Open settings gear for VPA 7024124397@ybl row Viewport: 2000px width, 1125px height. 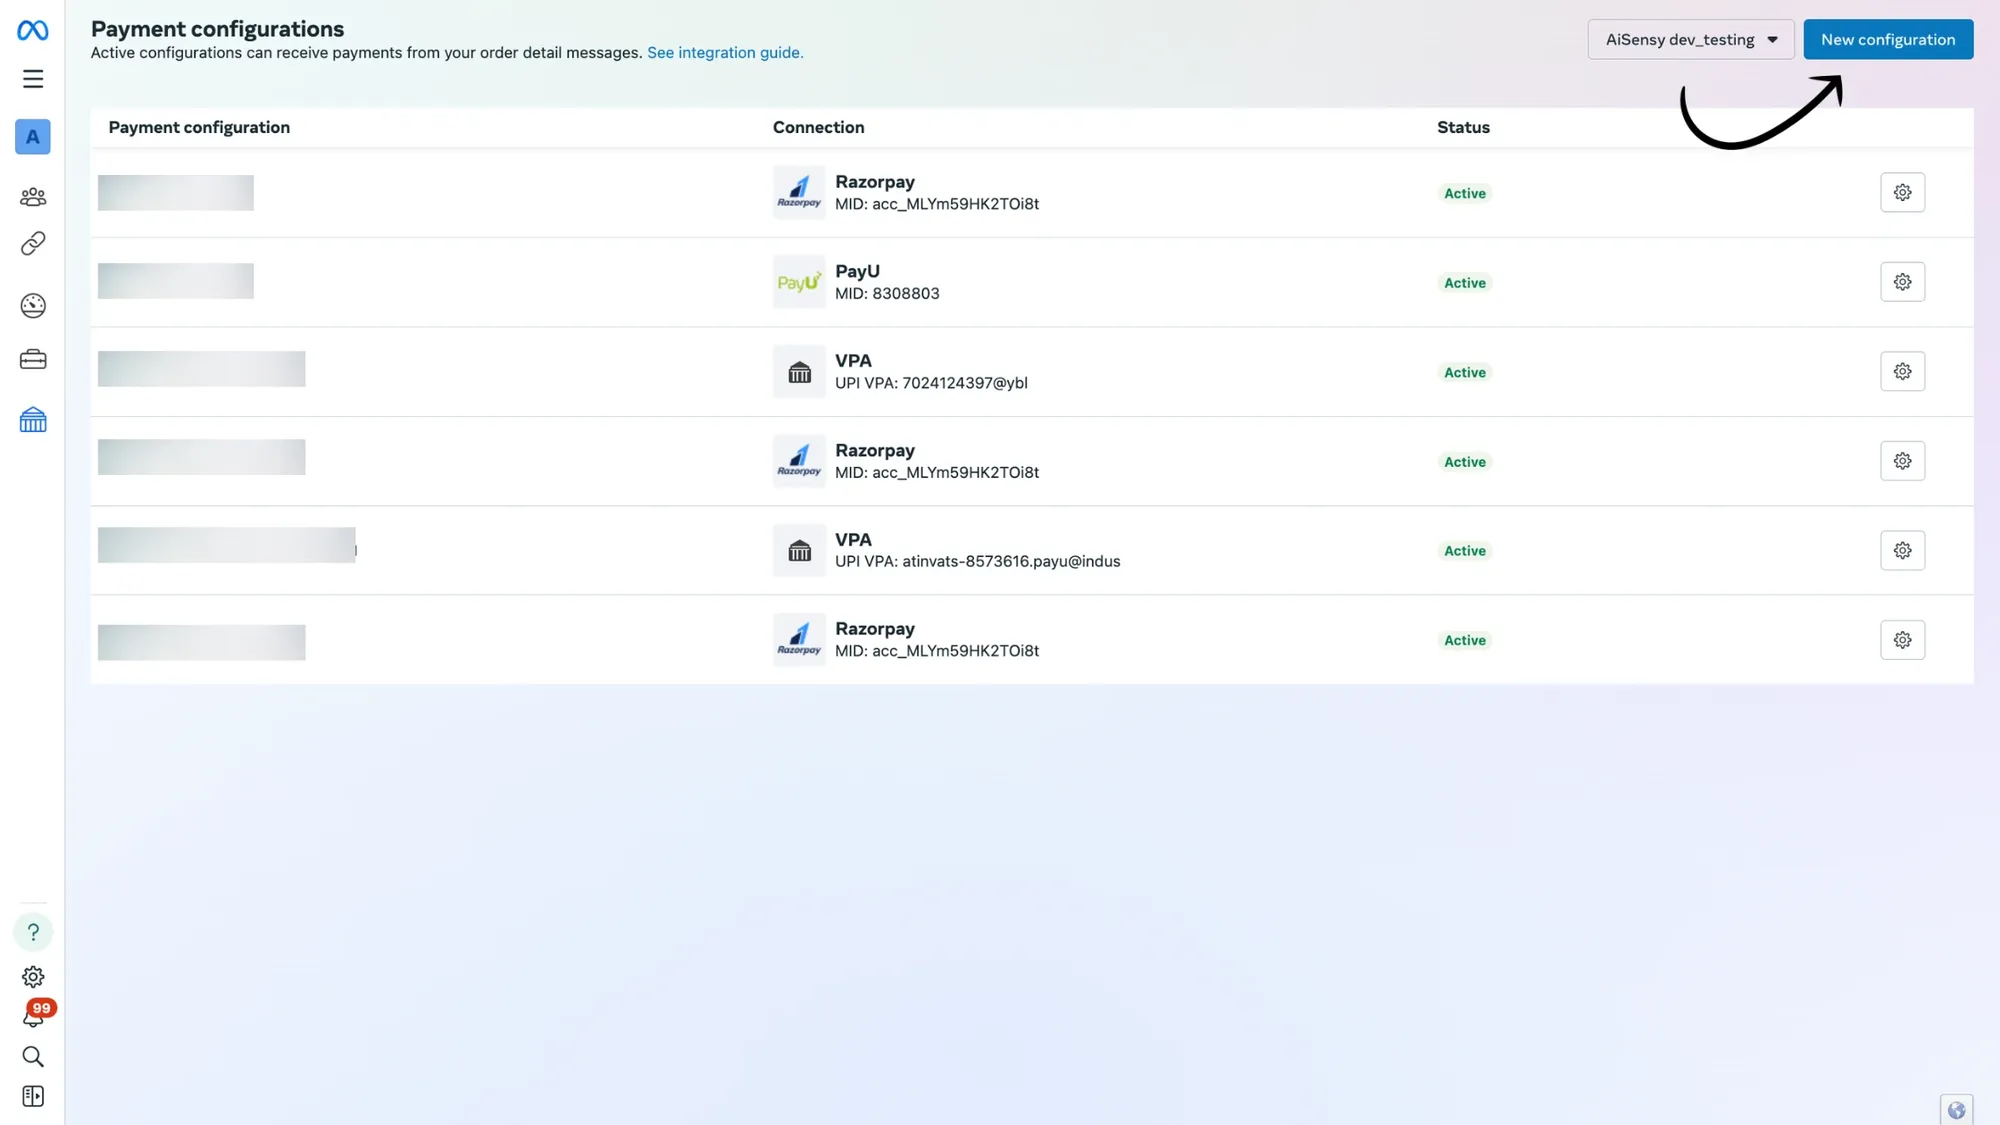click(x=1902, y=371)
